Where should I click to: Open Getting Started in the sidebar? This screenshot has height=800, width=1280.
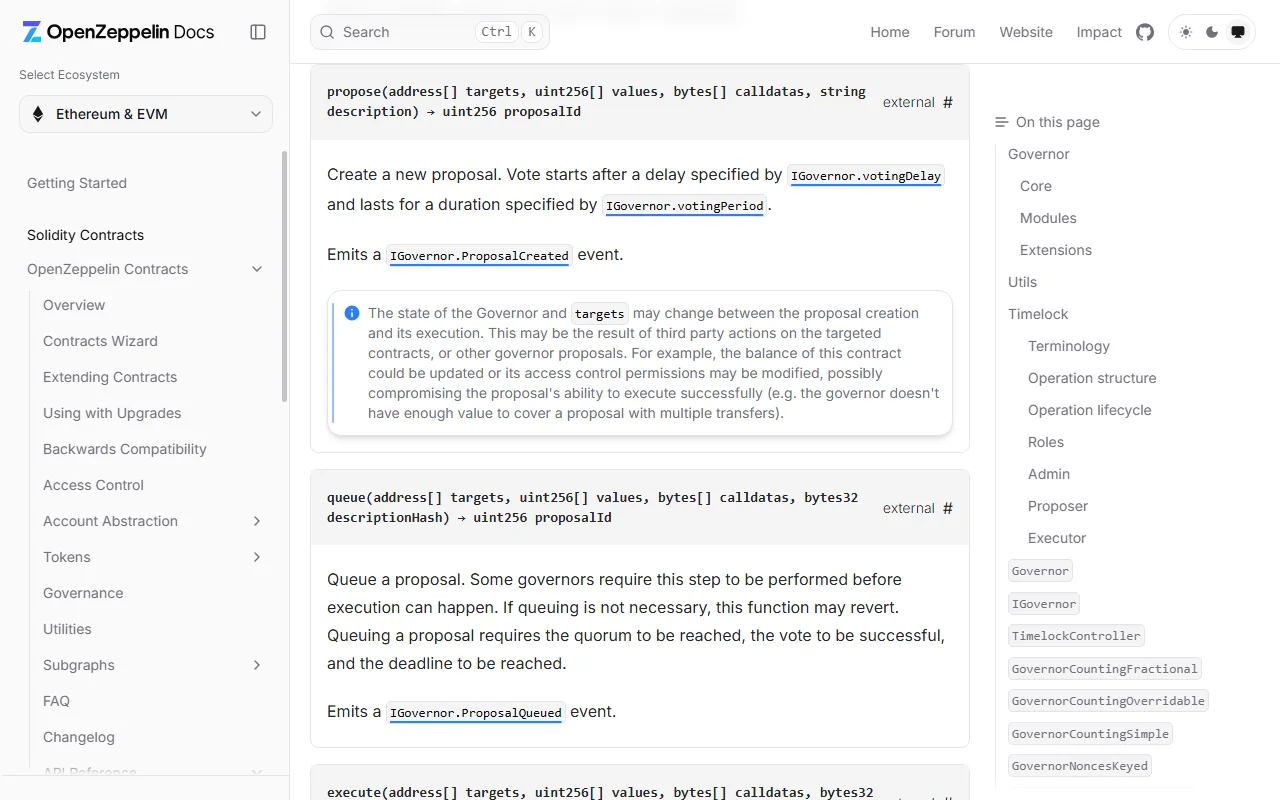coord(77,183)
